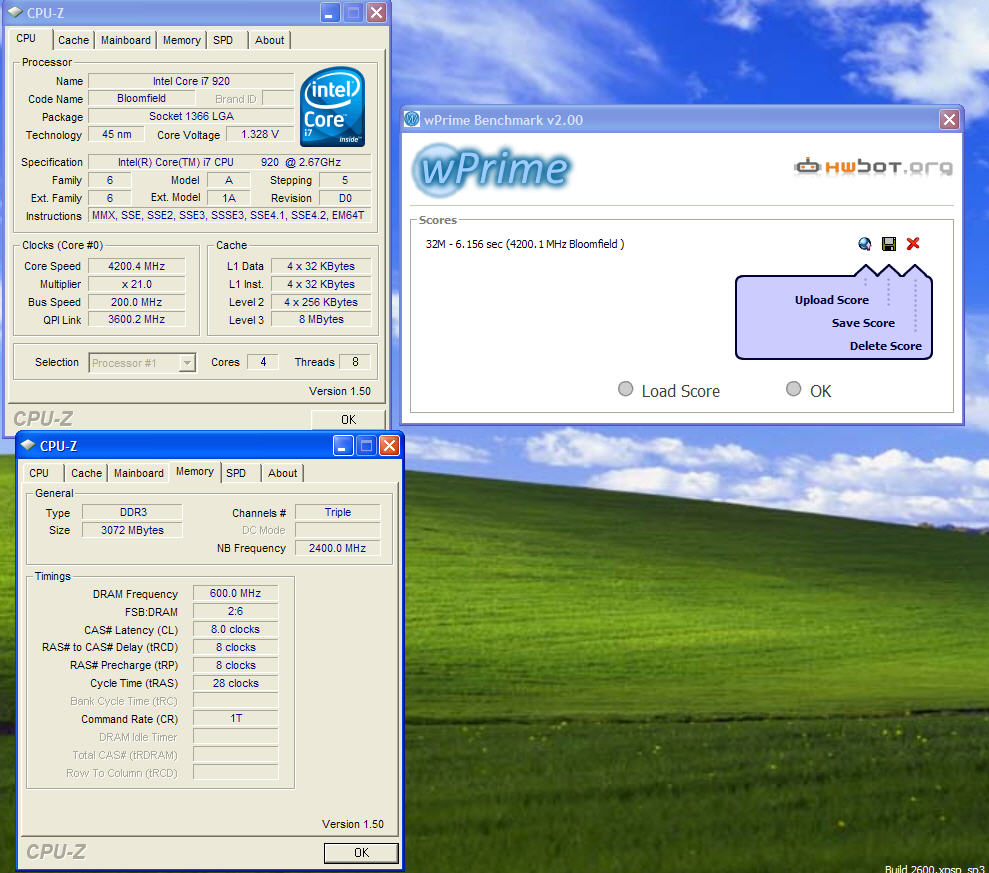Image resolution: width=989 pixels, height=873 pixels.
Task: Click the save score floppy disk icon
Action: pyautogui.click(x=889, y=244)
